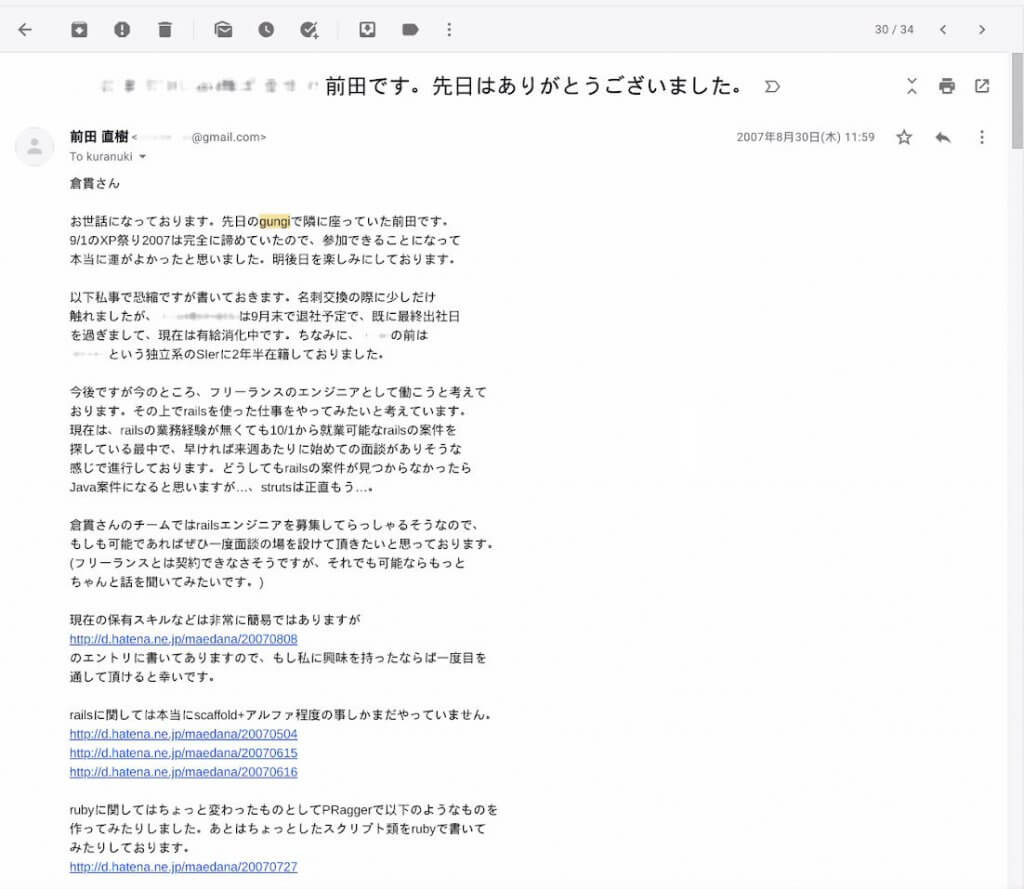
Task: Open the maedana/20070808 hatena link
Action: pyautogui.click(x=183, y=639)
